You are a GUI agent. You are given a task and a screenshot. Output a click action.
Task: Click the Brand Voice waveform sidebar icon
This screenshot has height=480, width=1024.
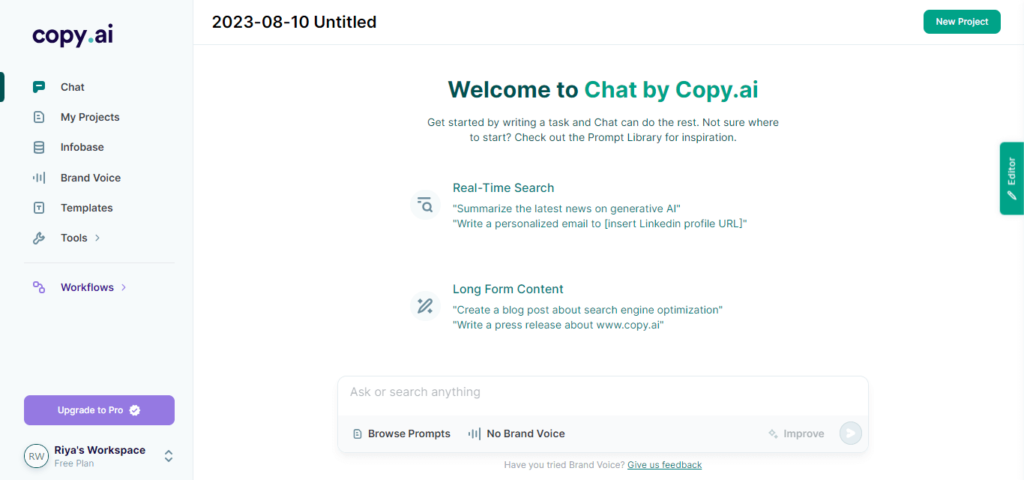tap(39, 178)
